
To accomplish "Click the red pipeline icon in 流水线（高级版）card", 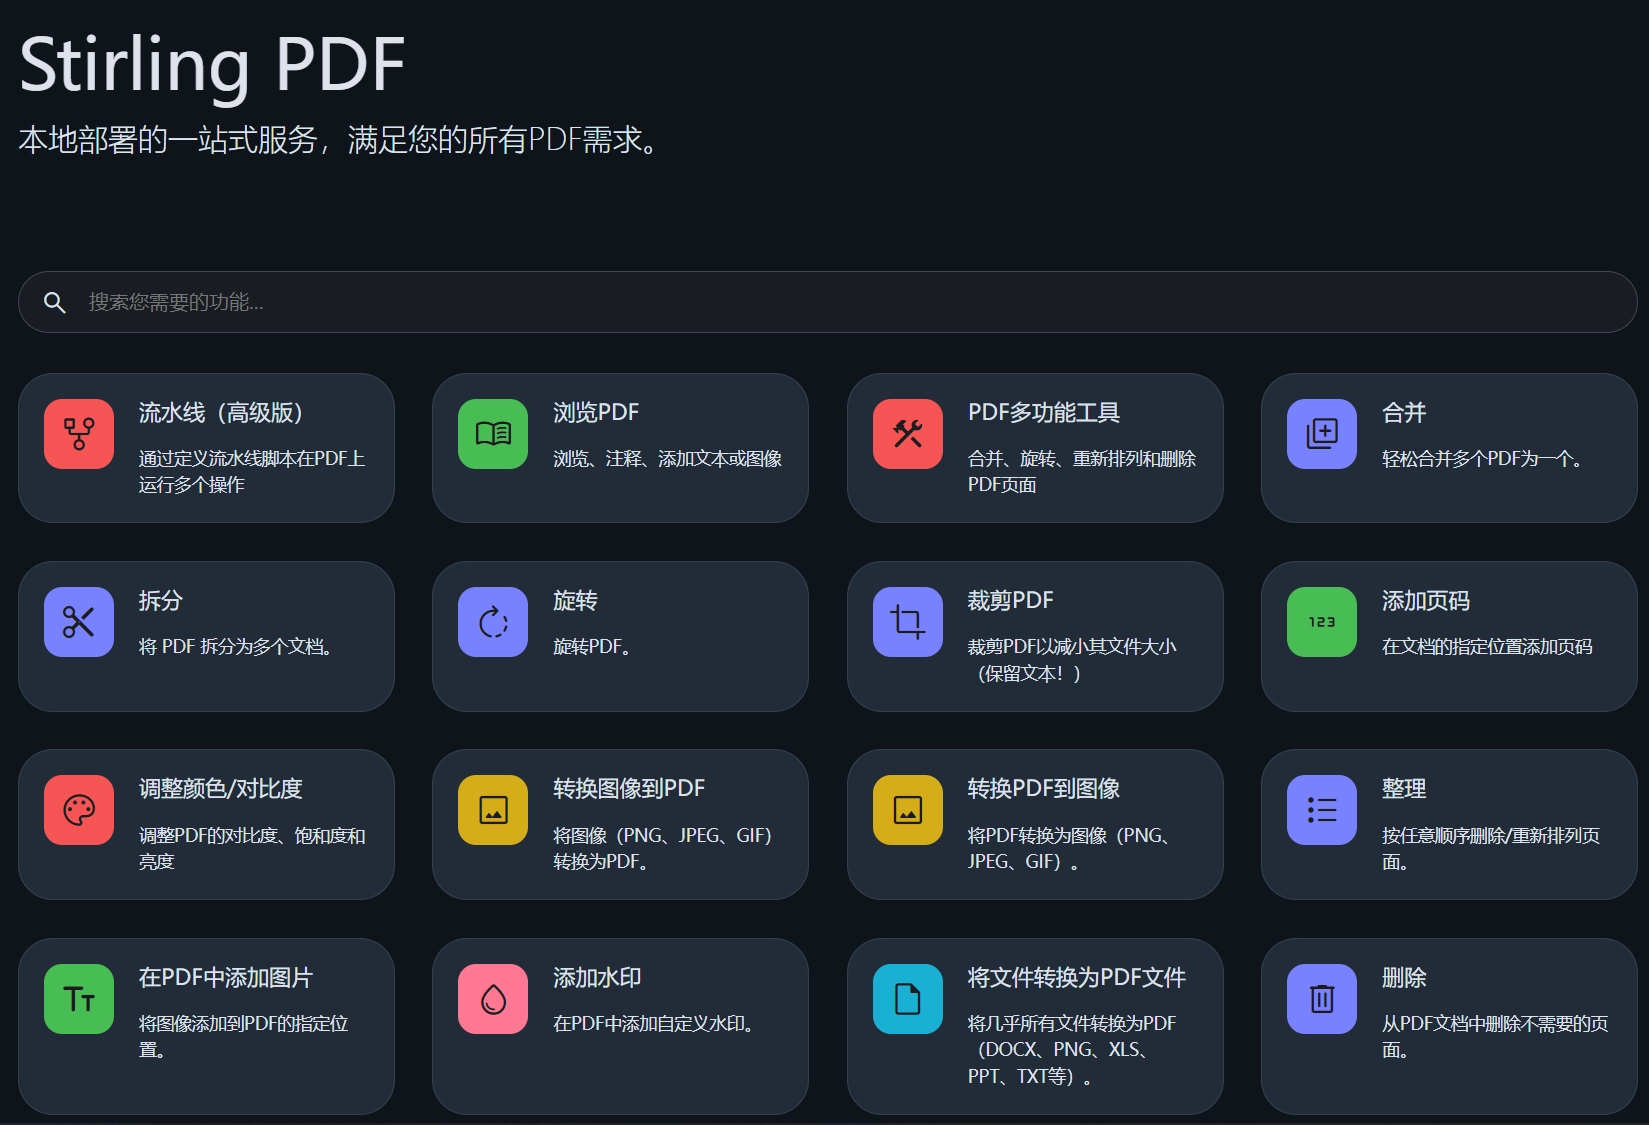I will click(79, 434).
